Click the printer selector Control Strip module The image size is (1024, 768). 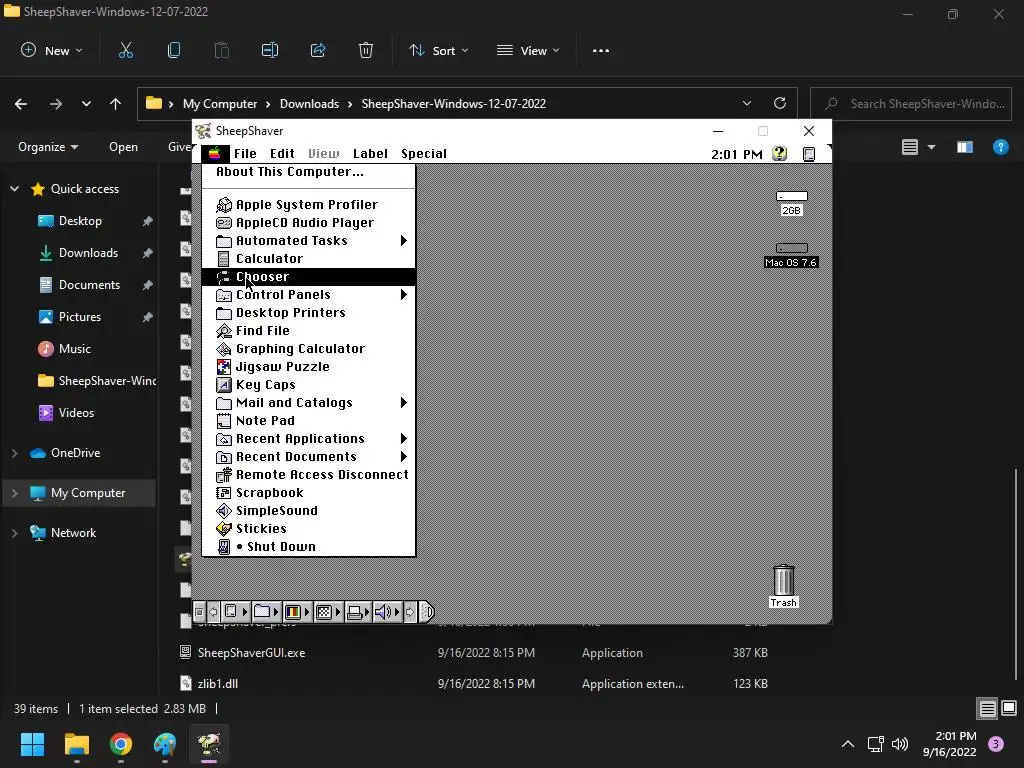(358, 612)
